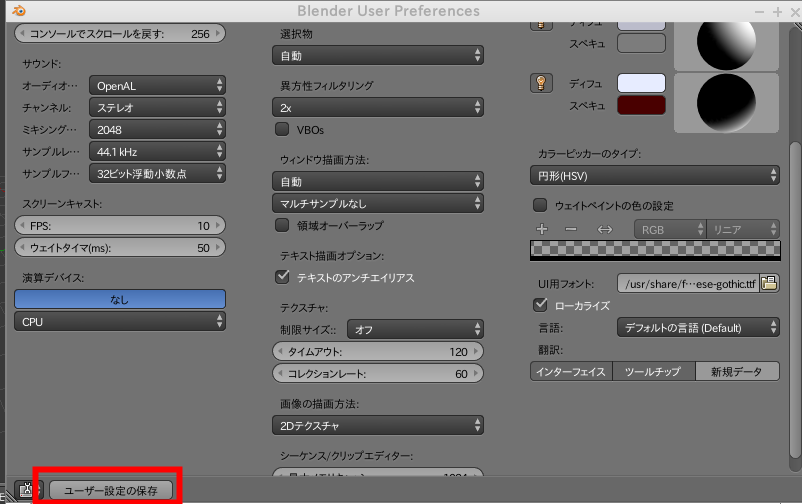Open 円形(HSV) color picker type dropdown
This screenshot has height=504, width=802.
tap(655, 176)
